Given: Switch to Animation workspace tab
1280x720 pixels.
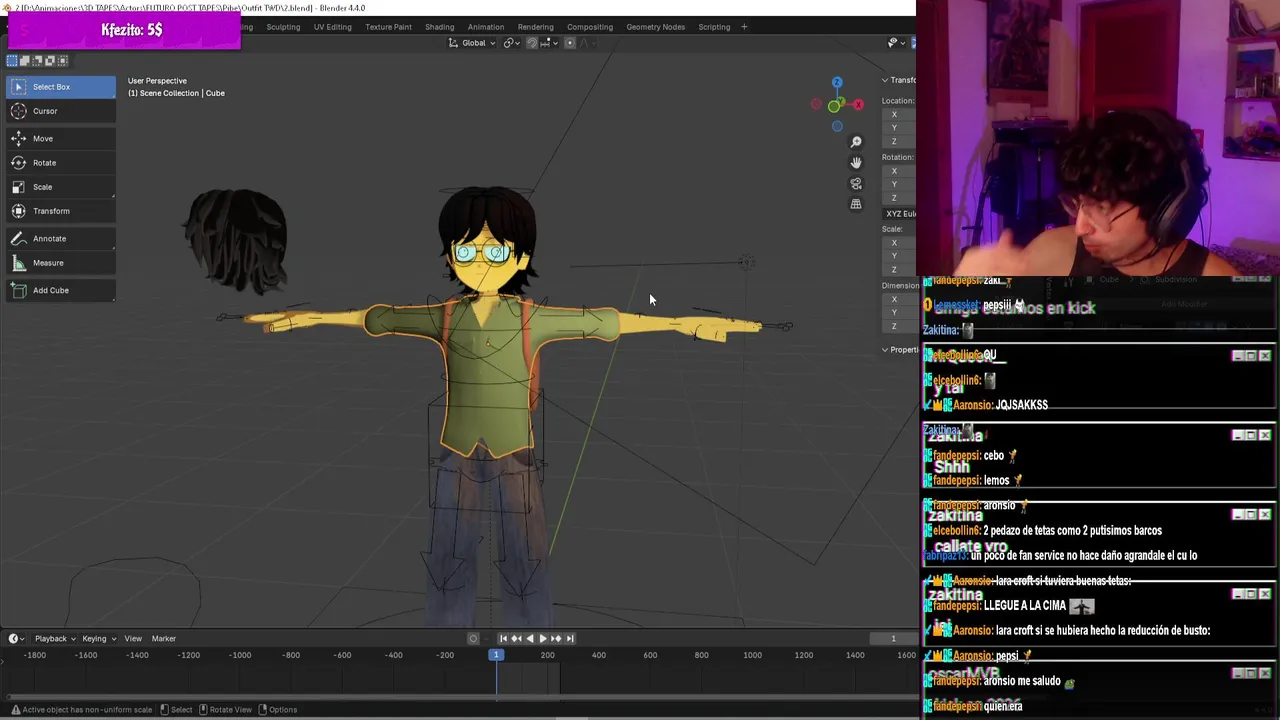Looking at the screenshot, I should 486,27.
